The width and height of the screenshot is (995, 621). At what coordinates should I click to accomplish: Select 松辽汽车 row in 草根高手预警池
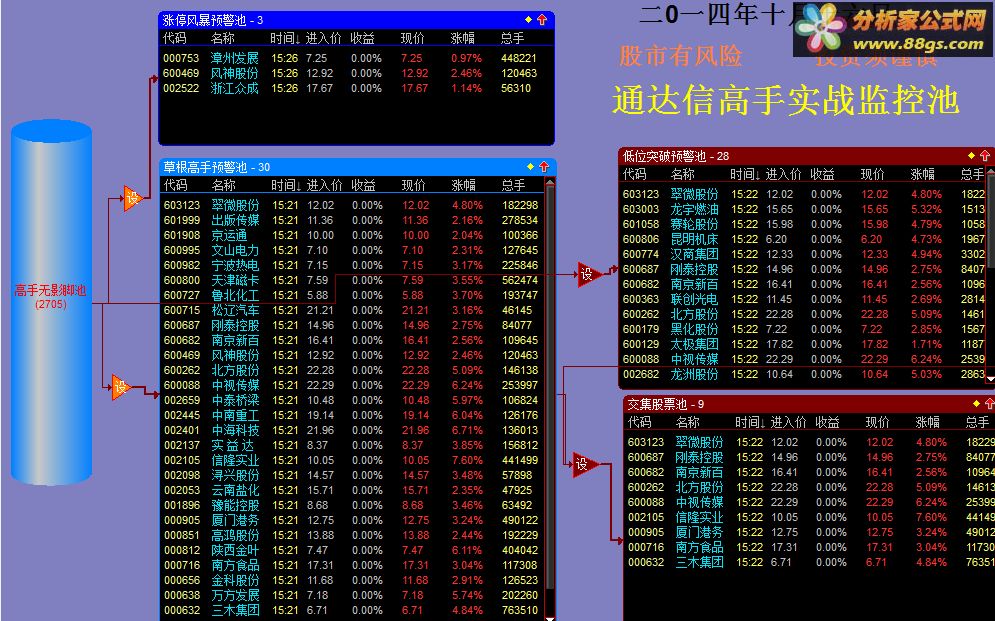coord(351,310)
